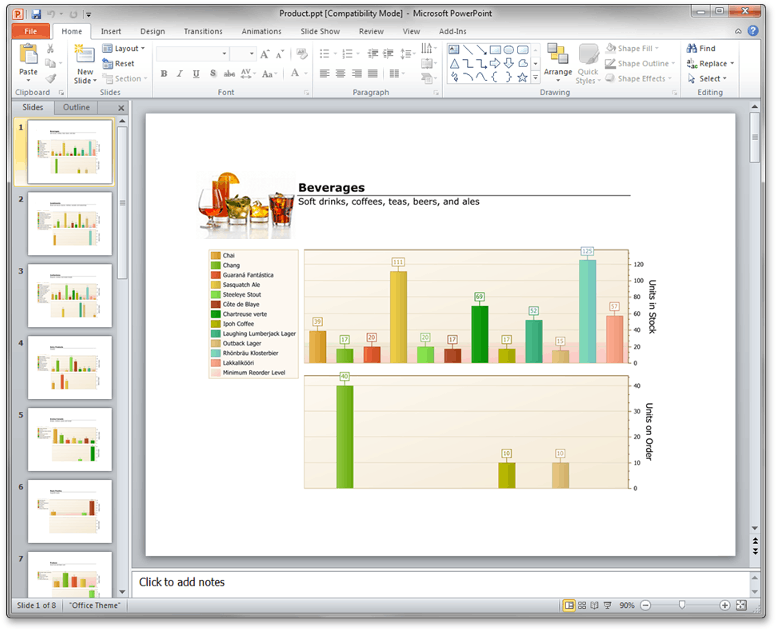Screen dimensions: 776x630
Task: Click the Reset button
Action: [118, 63]
